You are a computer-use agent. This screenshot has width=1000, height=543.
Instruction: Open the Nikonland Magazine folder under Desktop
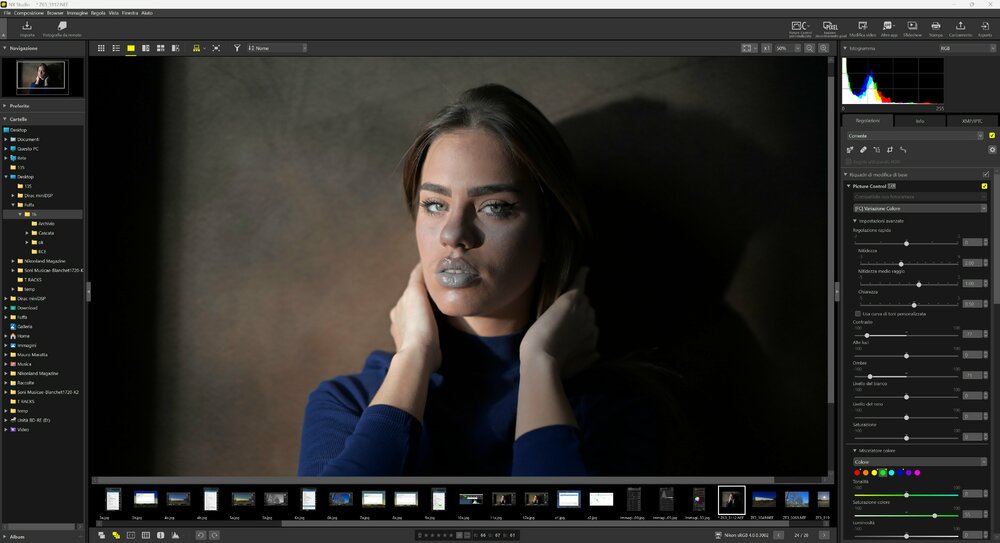[x=45, y=261]
